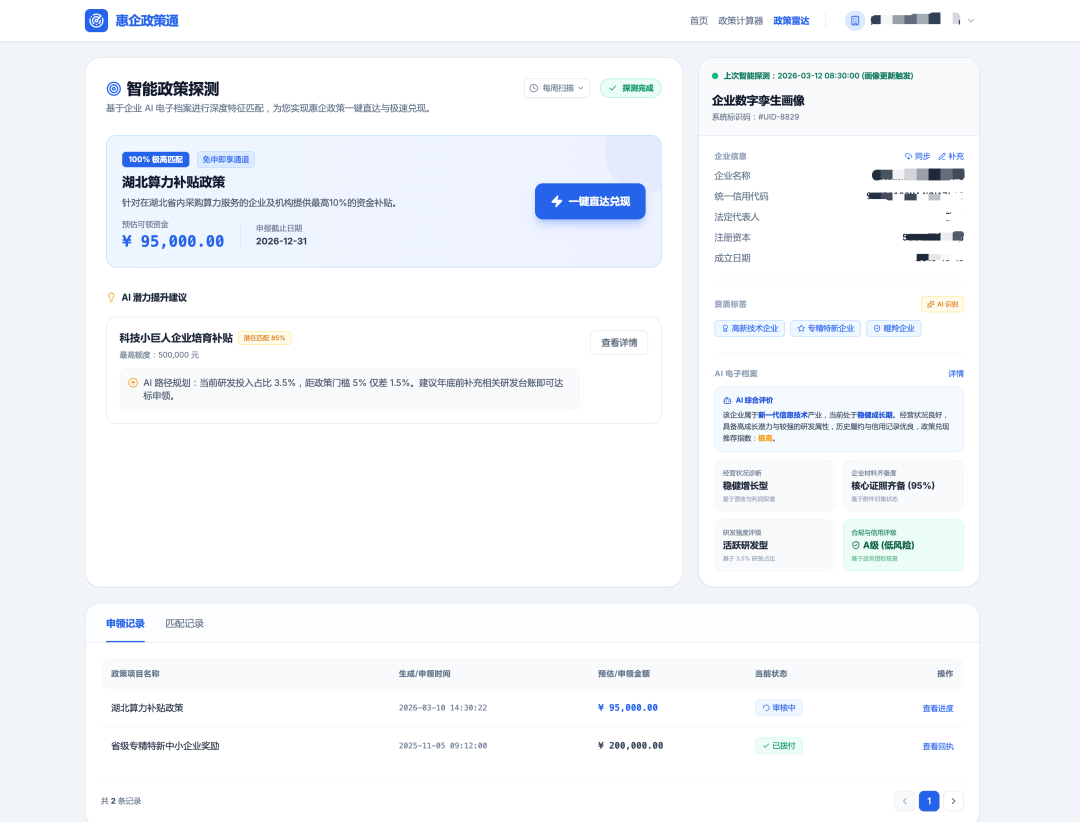Click the 申报截止日期 2026-12-31 value

coord(281,241)
